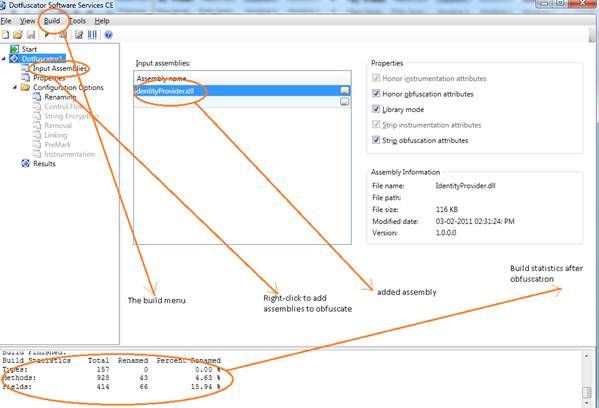Image resolution: width=599 pixels, height=408 pixels.
Task: Click the edit settings notepad toolbar icon
Action: coord(79,35)
